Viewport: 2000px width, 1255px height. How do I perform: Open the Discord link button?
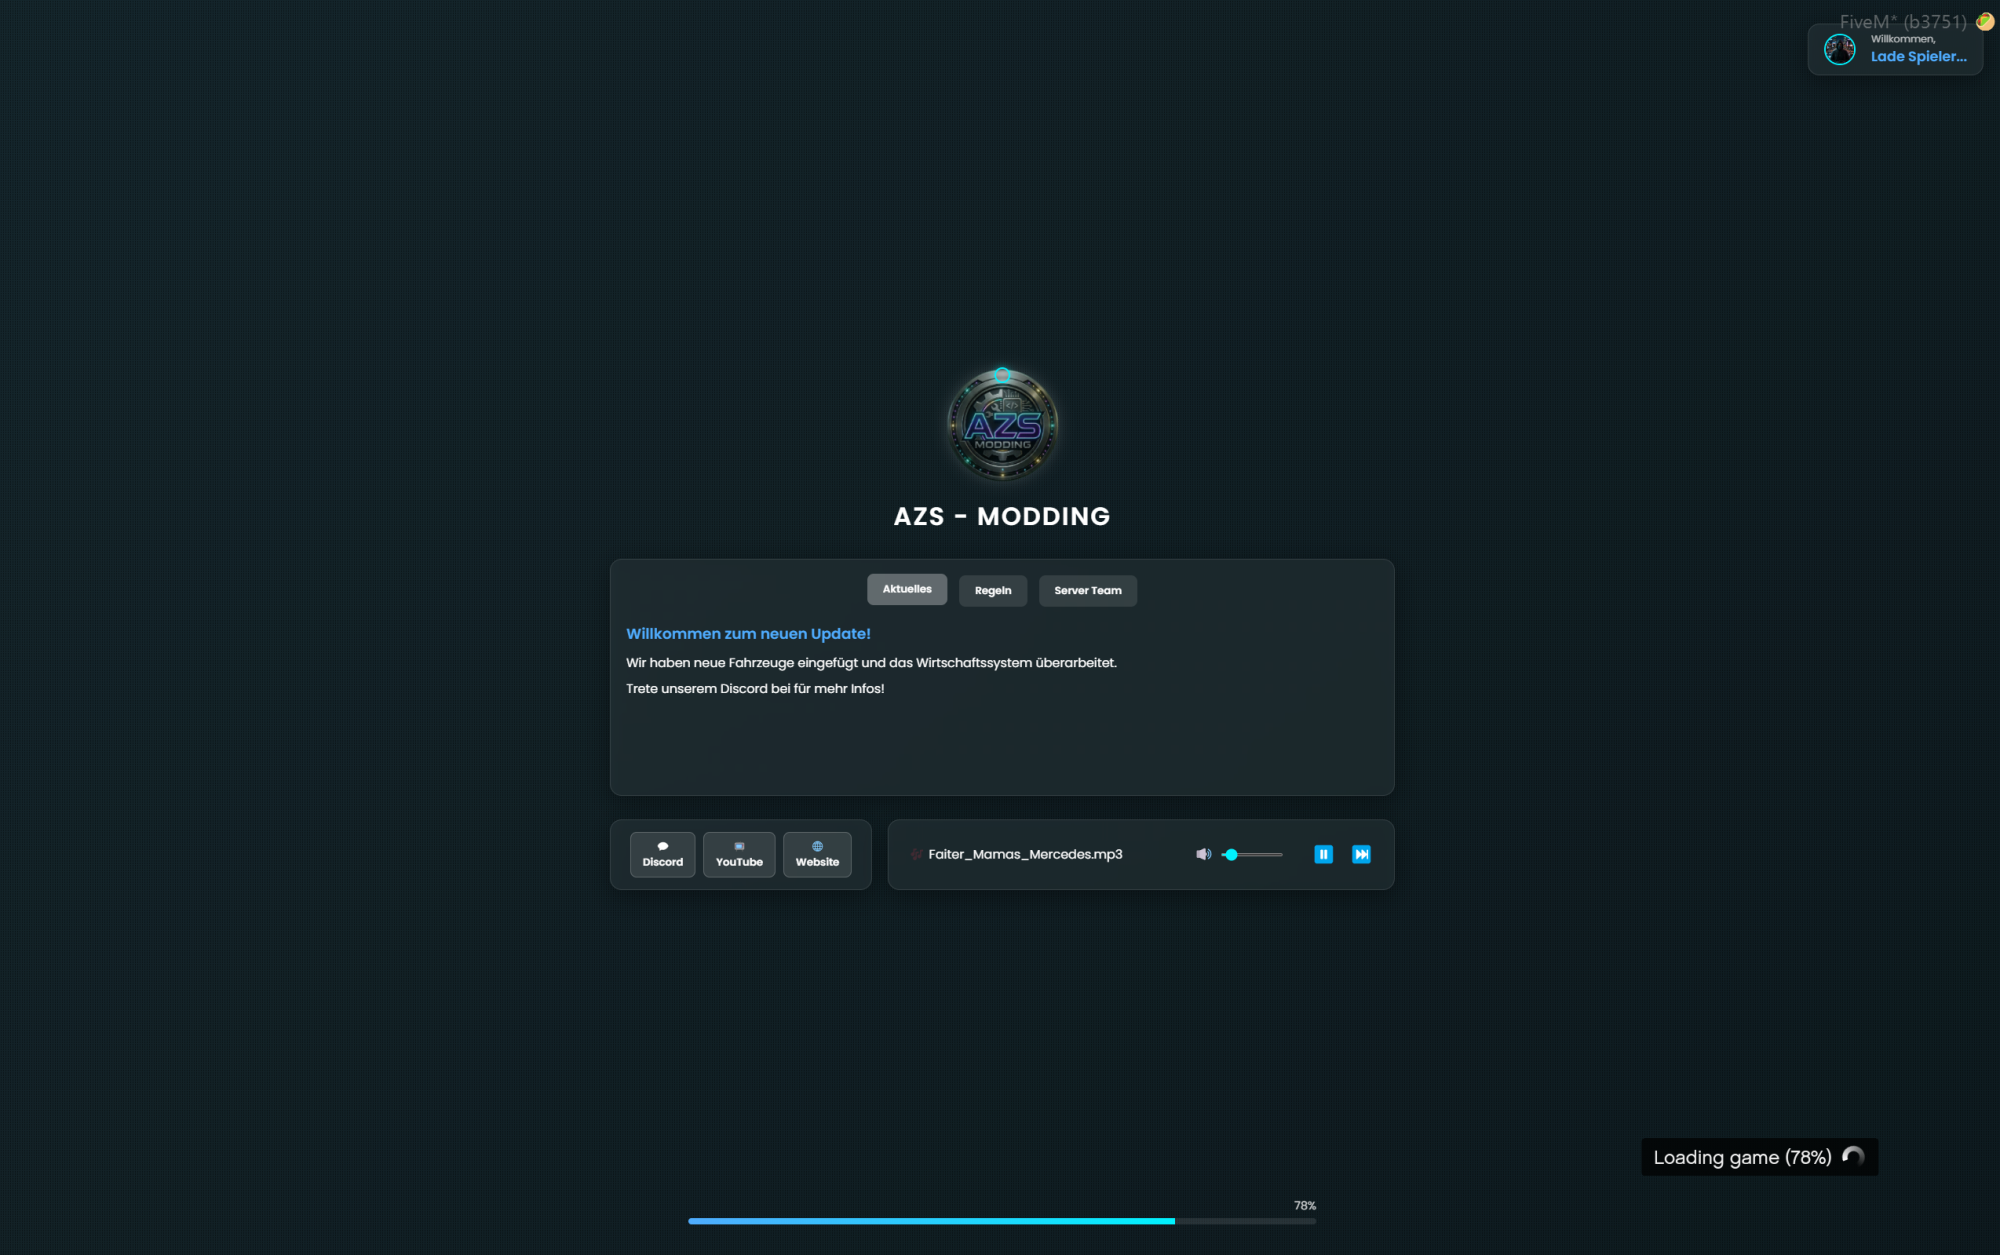point(662,854)
